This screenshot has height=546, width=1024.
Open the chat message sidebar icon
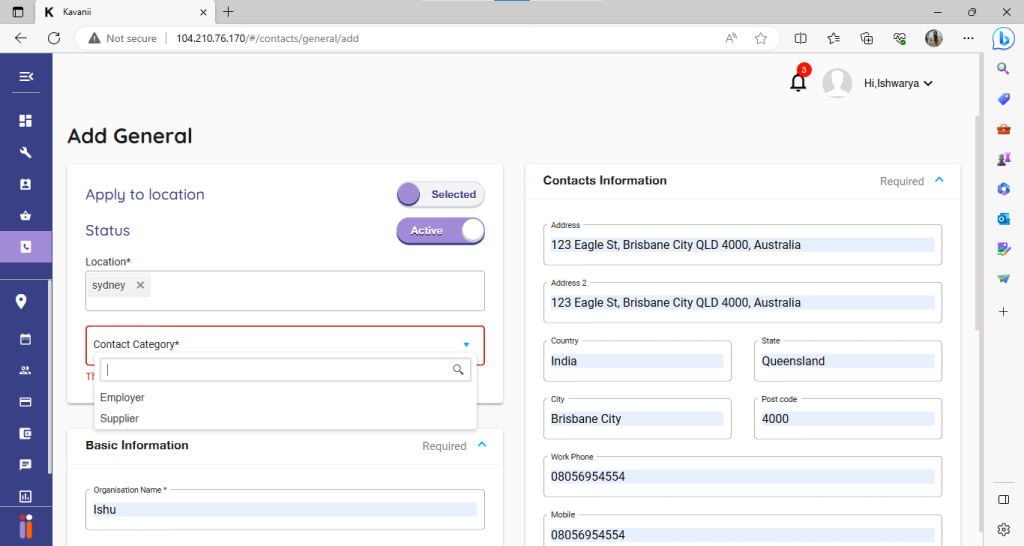tap(26, 465)
